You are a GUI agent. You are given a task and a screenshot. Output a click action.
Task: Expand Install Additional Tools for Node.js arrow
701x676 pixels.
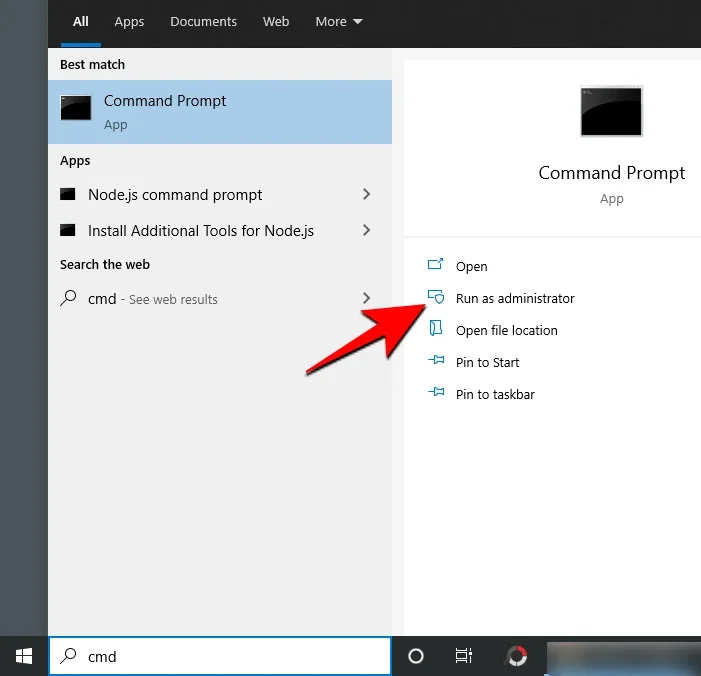[366, 230]
